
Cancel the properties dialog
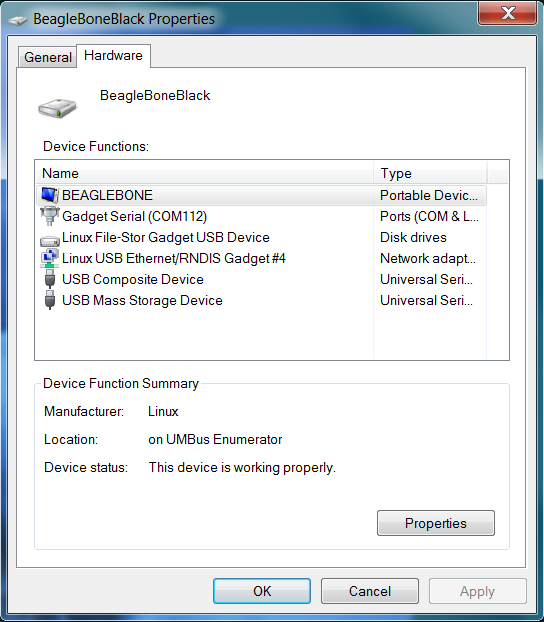point(370,591)
